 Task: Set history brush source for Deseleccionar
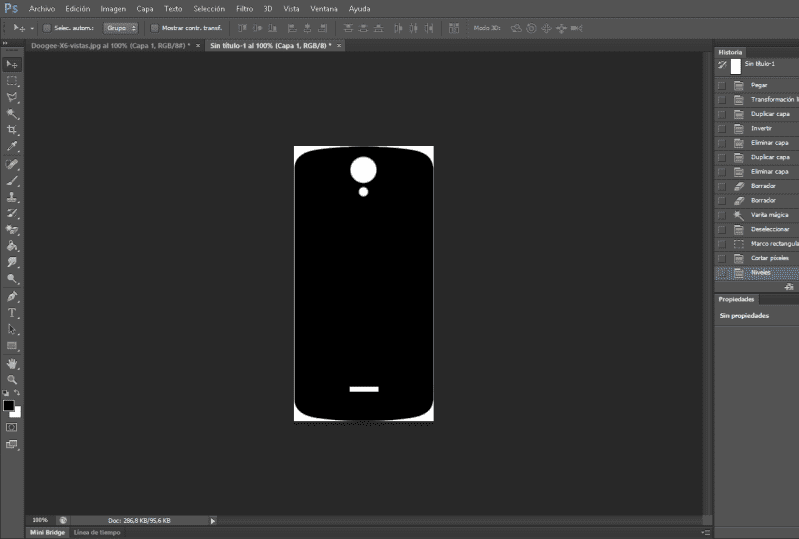click(722, 229)
